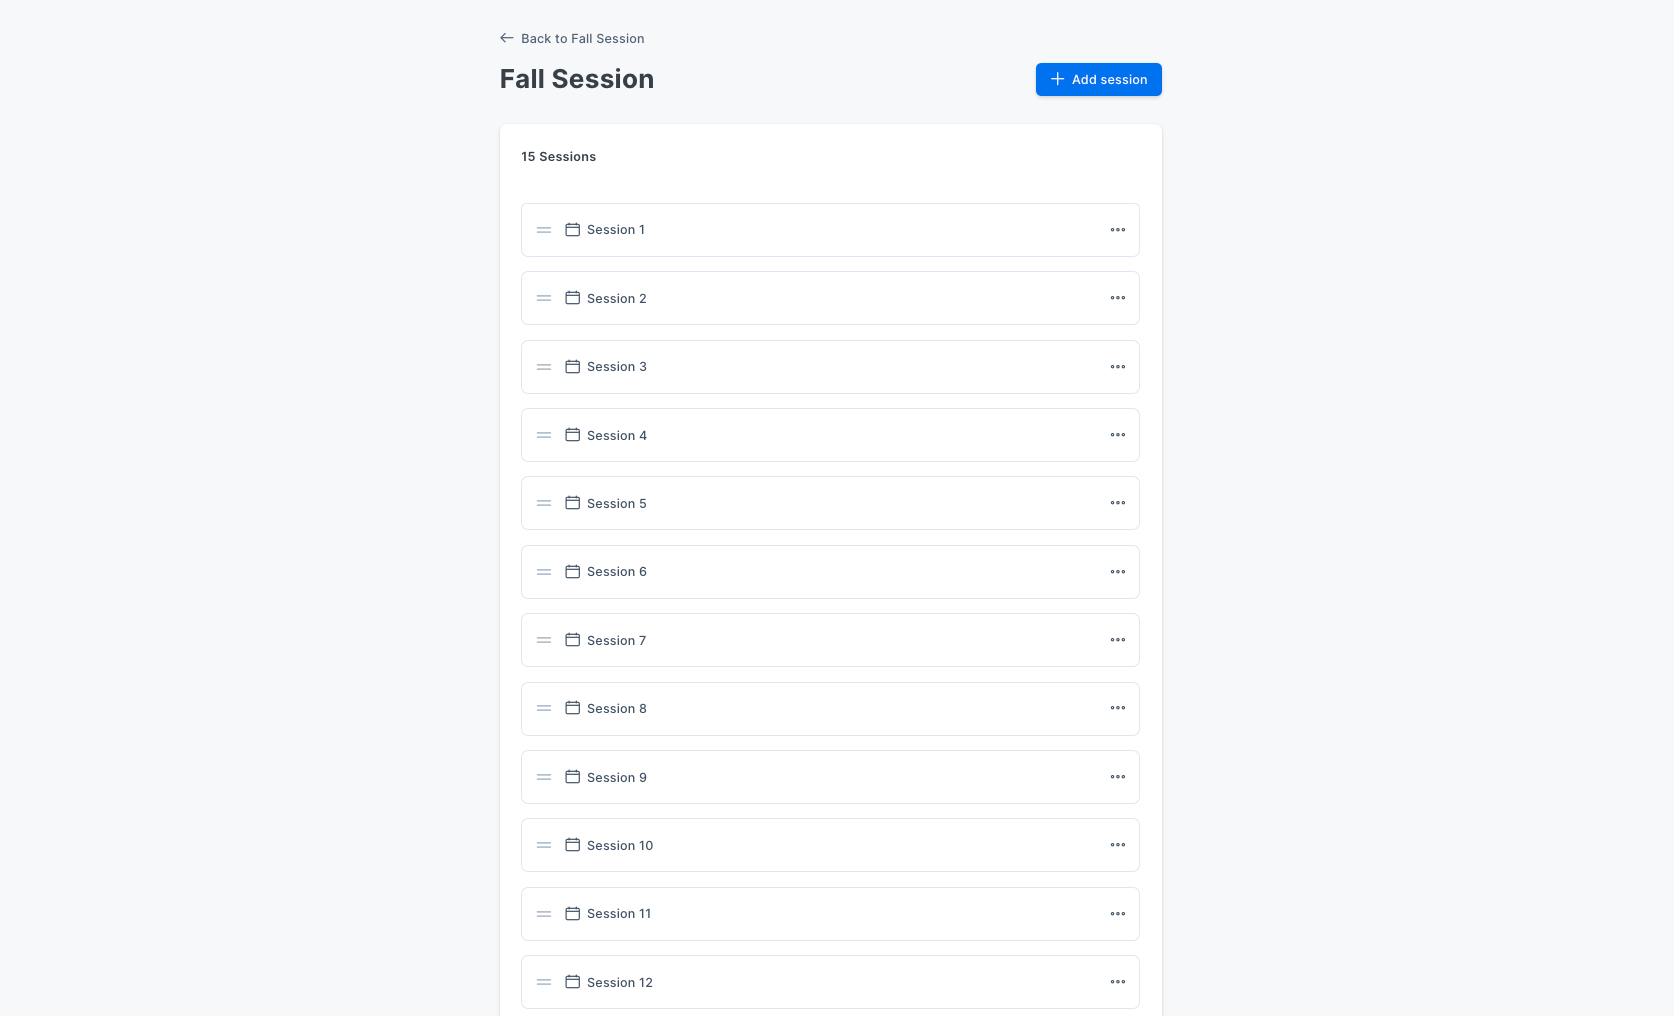The image size is (1674, 1016).
Task: Open the more options menu for Session 5
Action: 1118,503
